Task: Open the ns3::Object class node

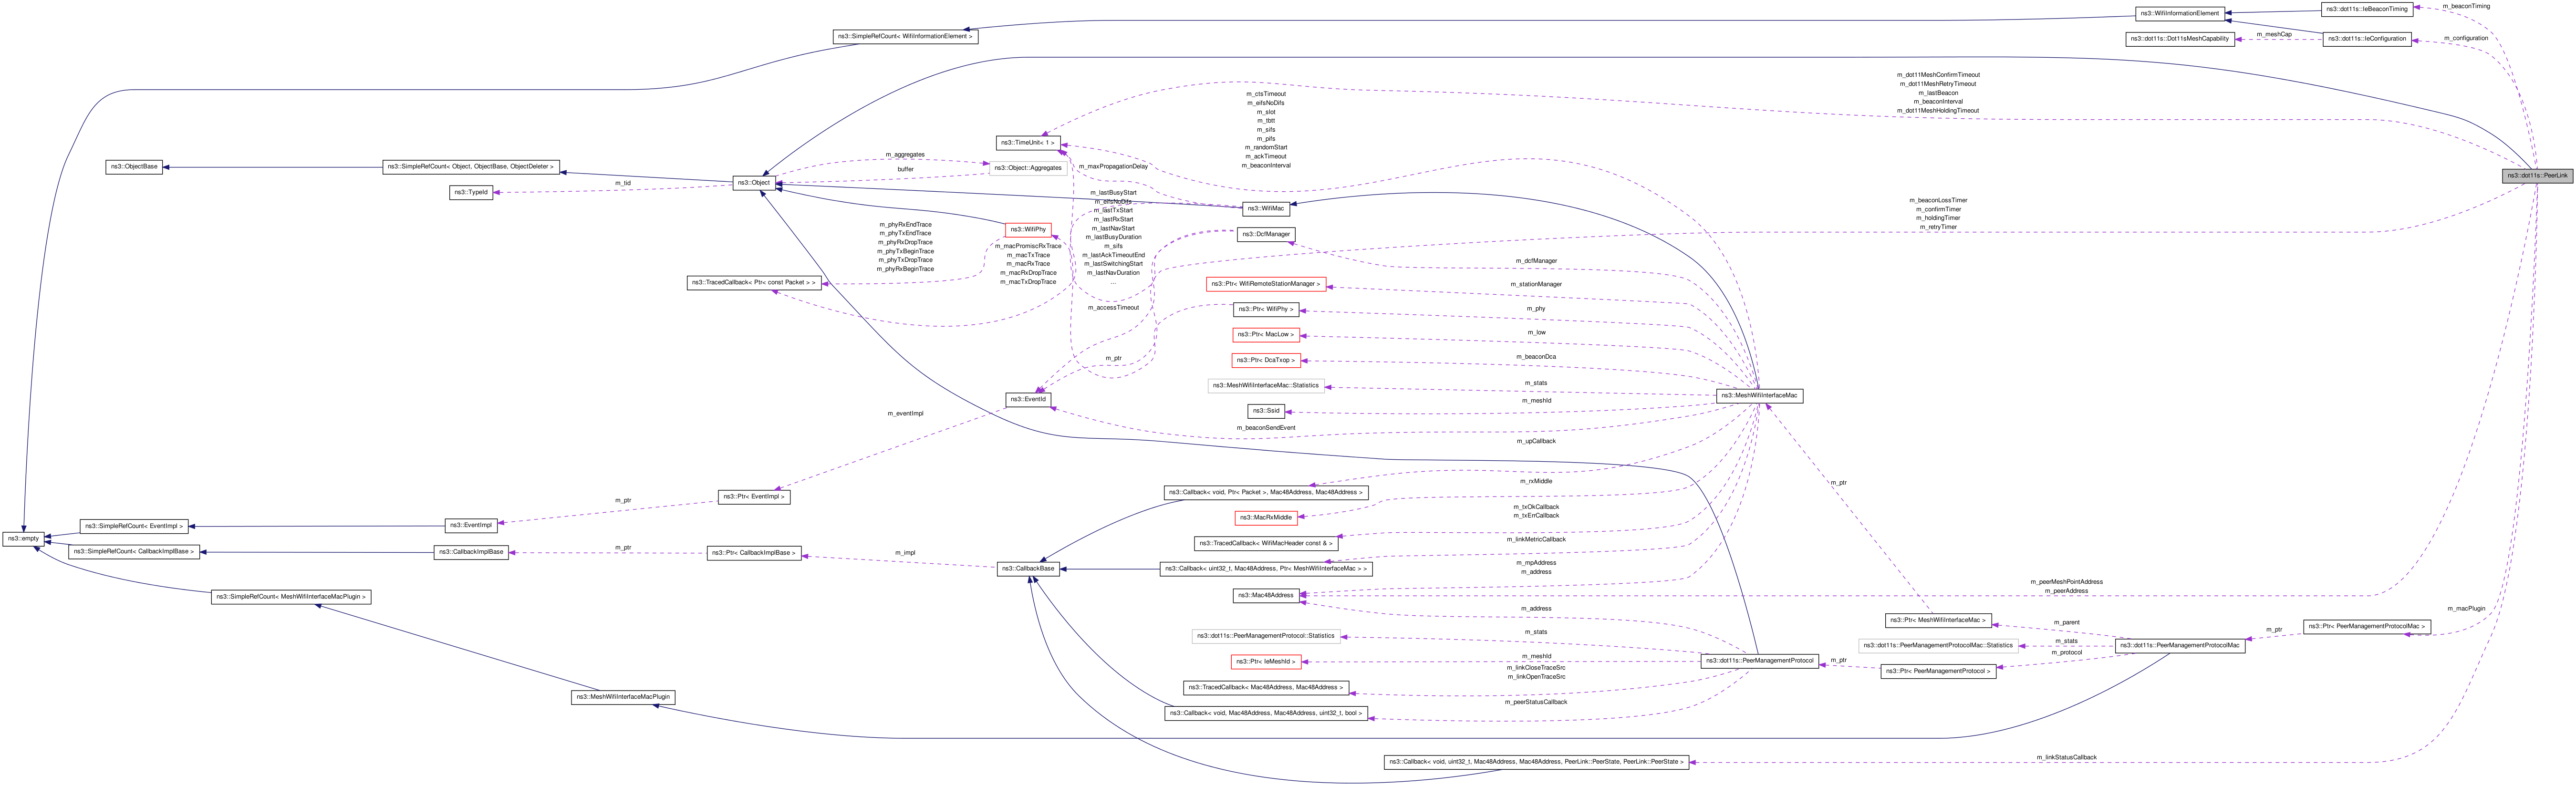Action: (754, 183)
